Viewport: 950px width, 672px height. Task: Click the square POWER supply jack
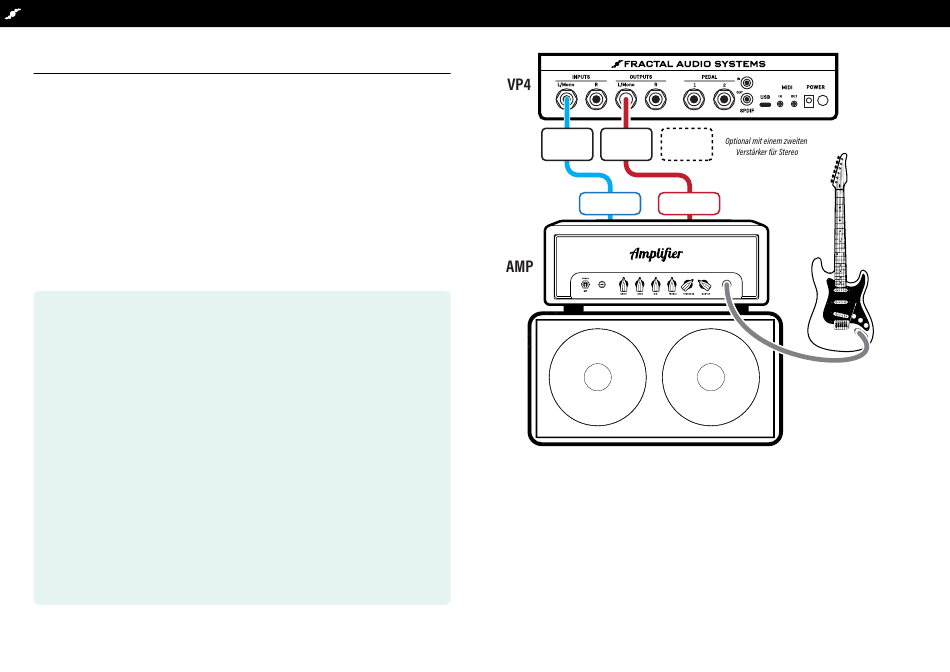point(809,101)
